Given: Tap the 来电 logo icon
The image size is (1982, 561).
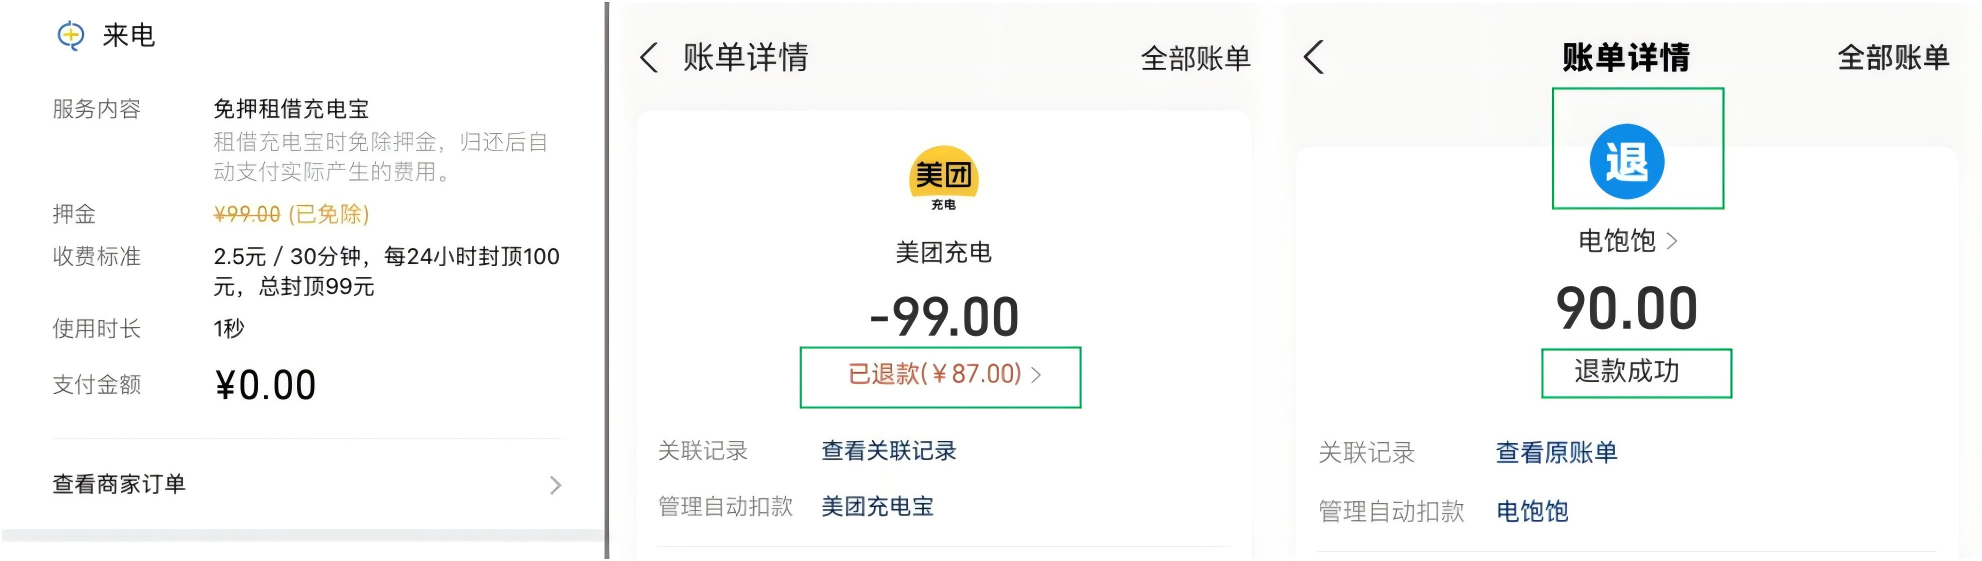Looking at the screenshot, I should click(71, 36).
